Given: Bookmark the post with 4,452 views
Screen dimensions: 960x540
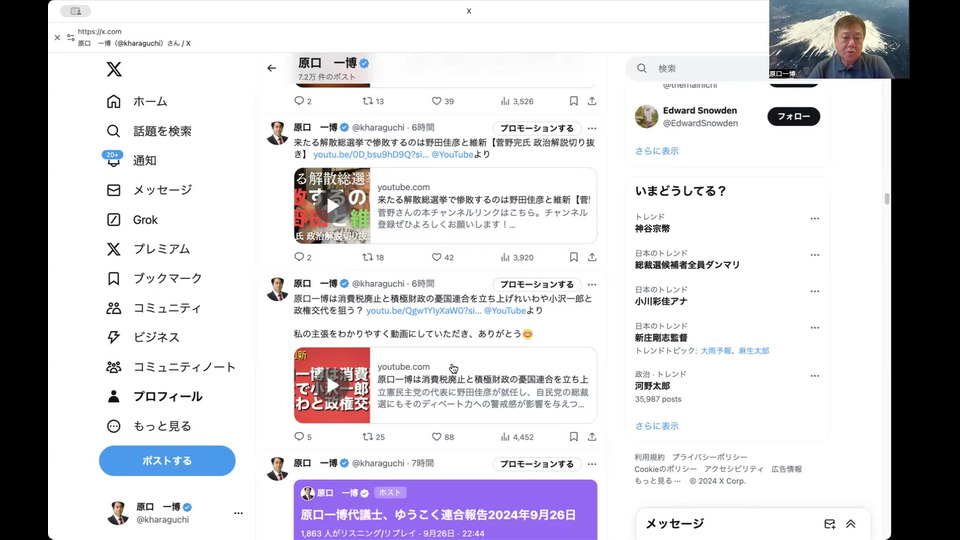Looking at the screenshot, I should [574, 437].
